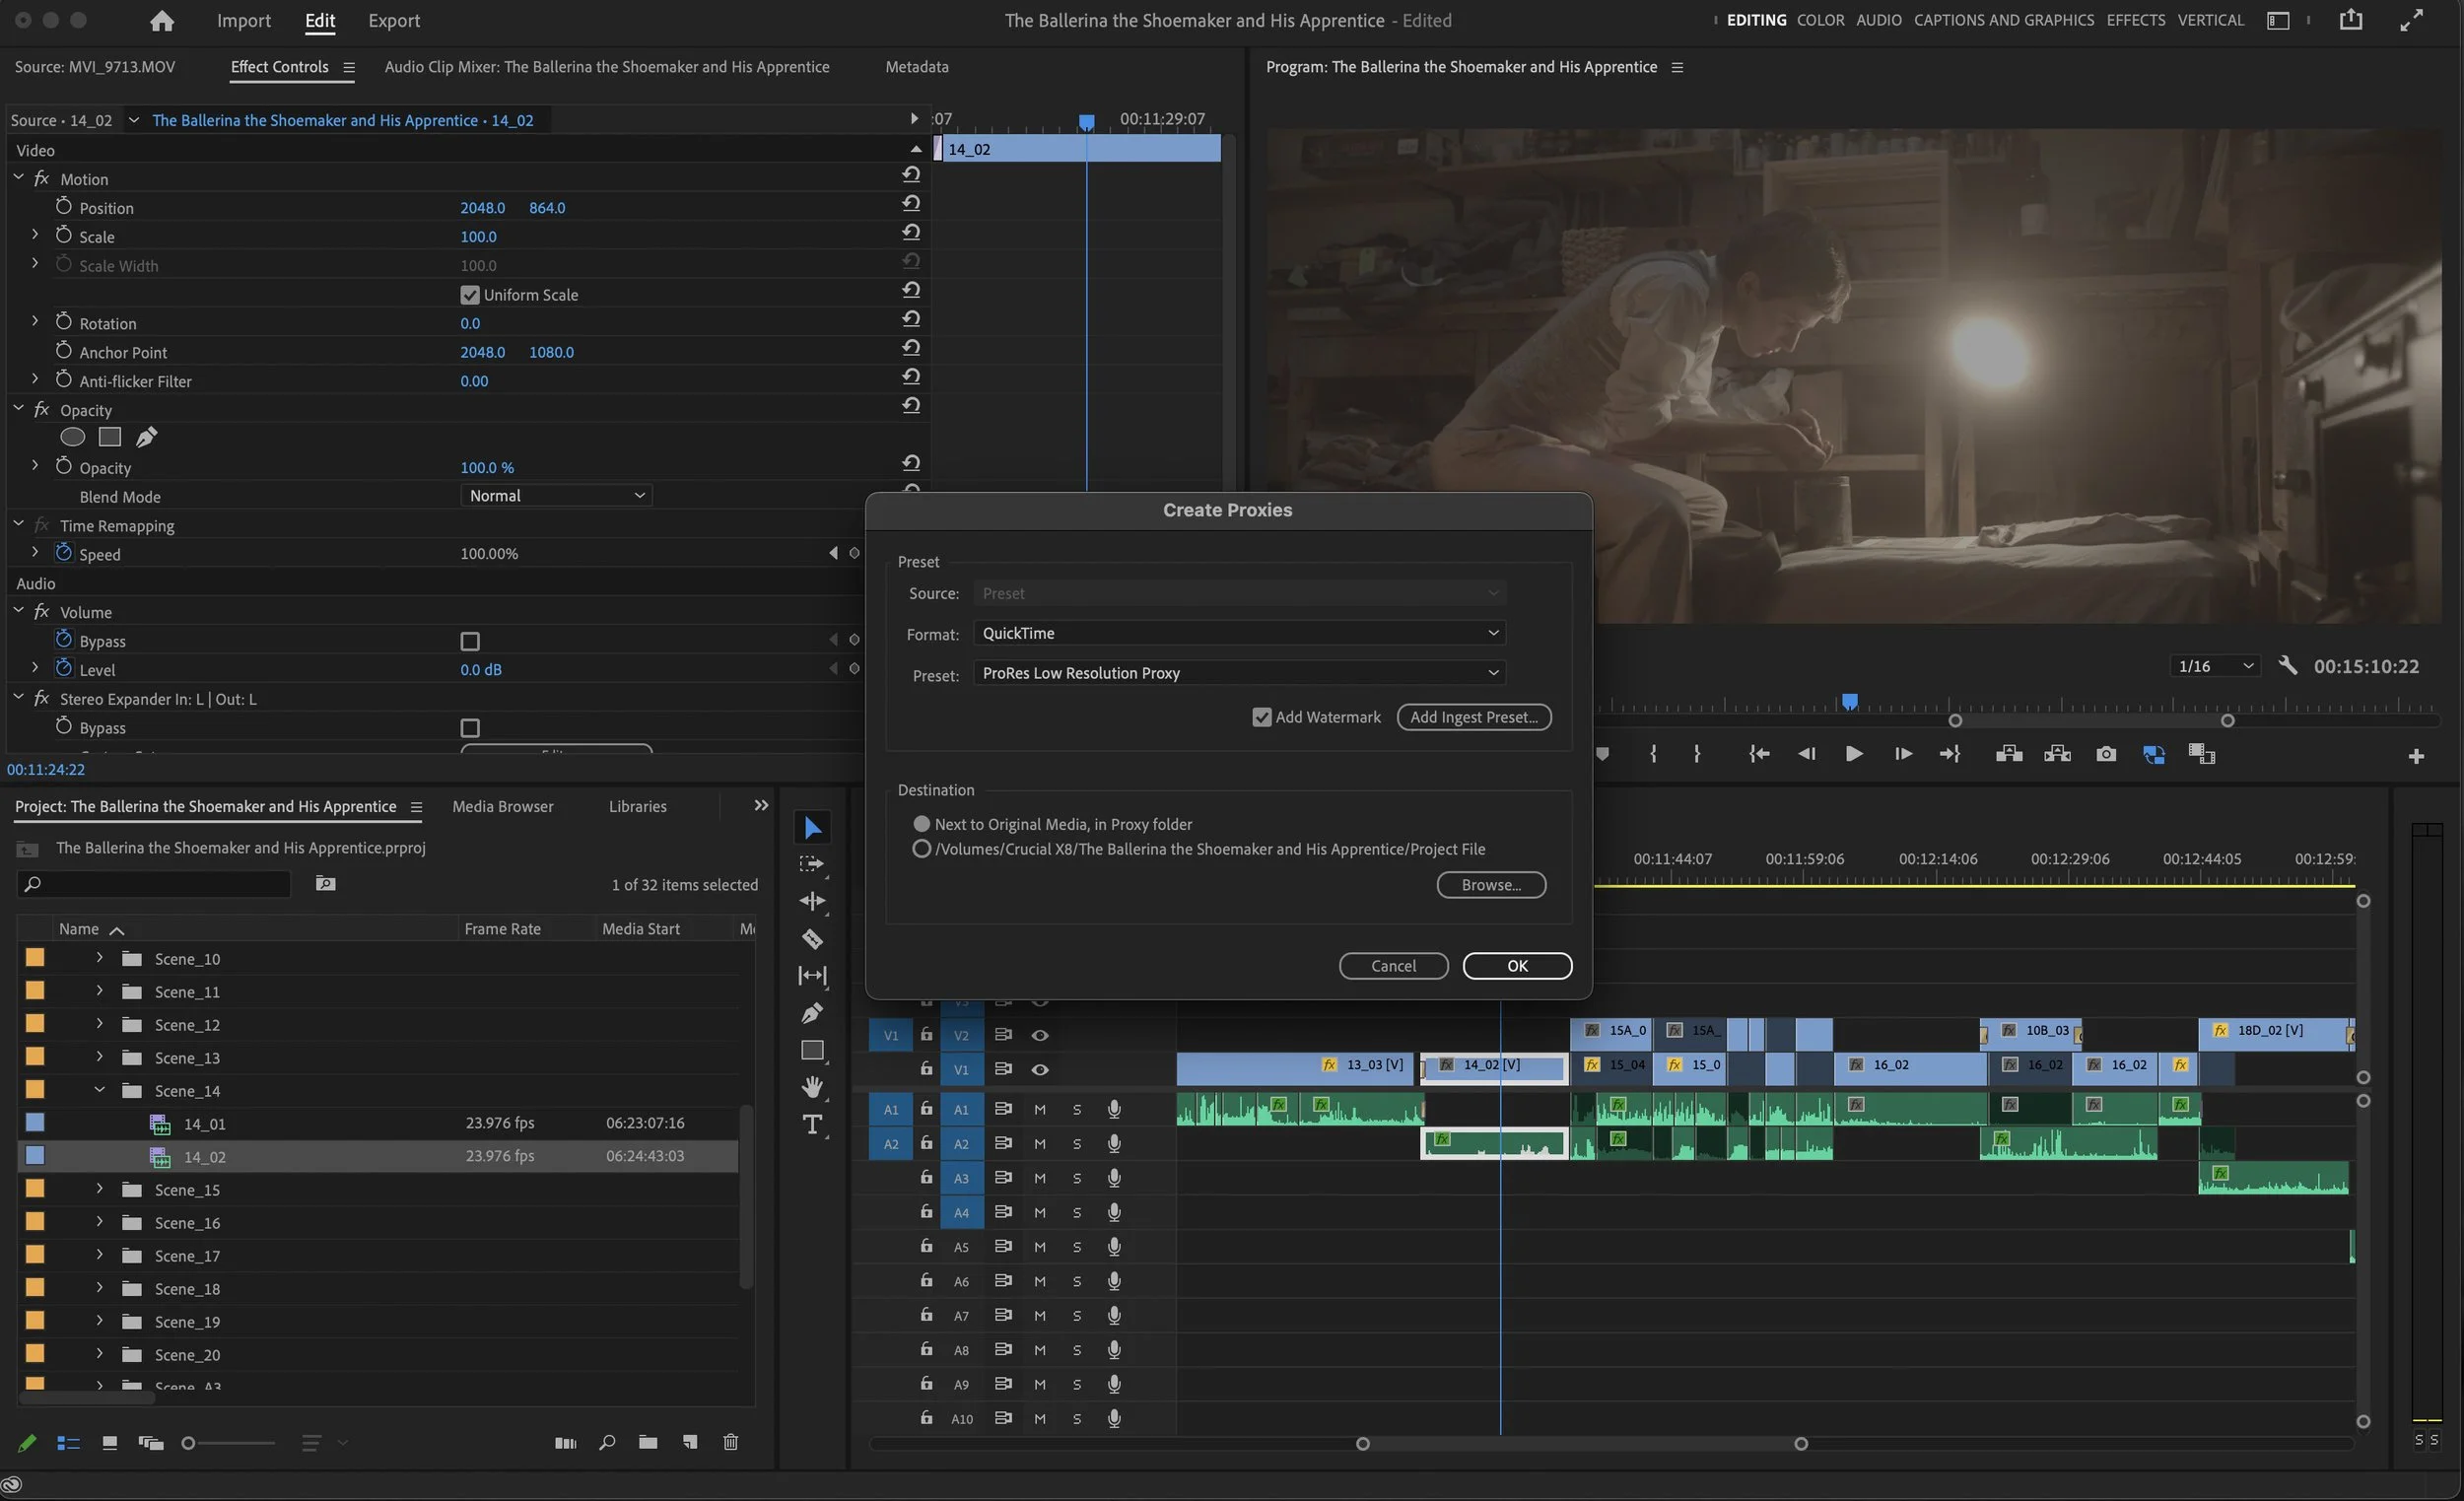
Task: Open the Export tab
Action: [x=393, y=20]
